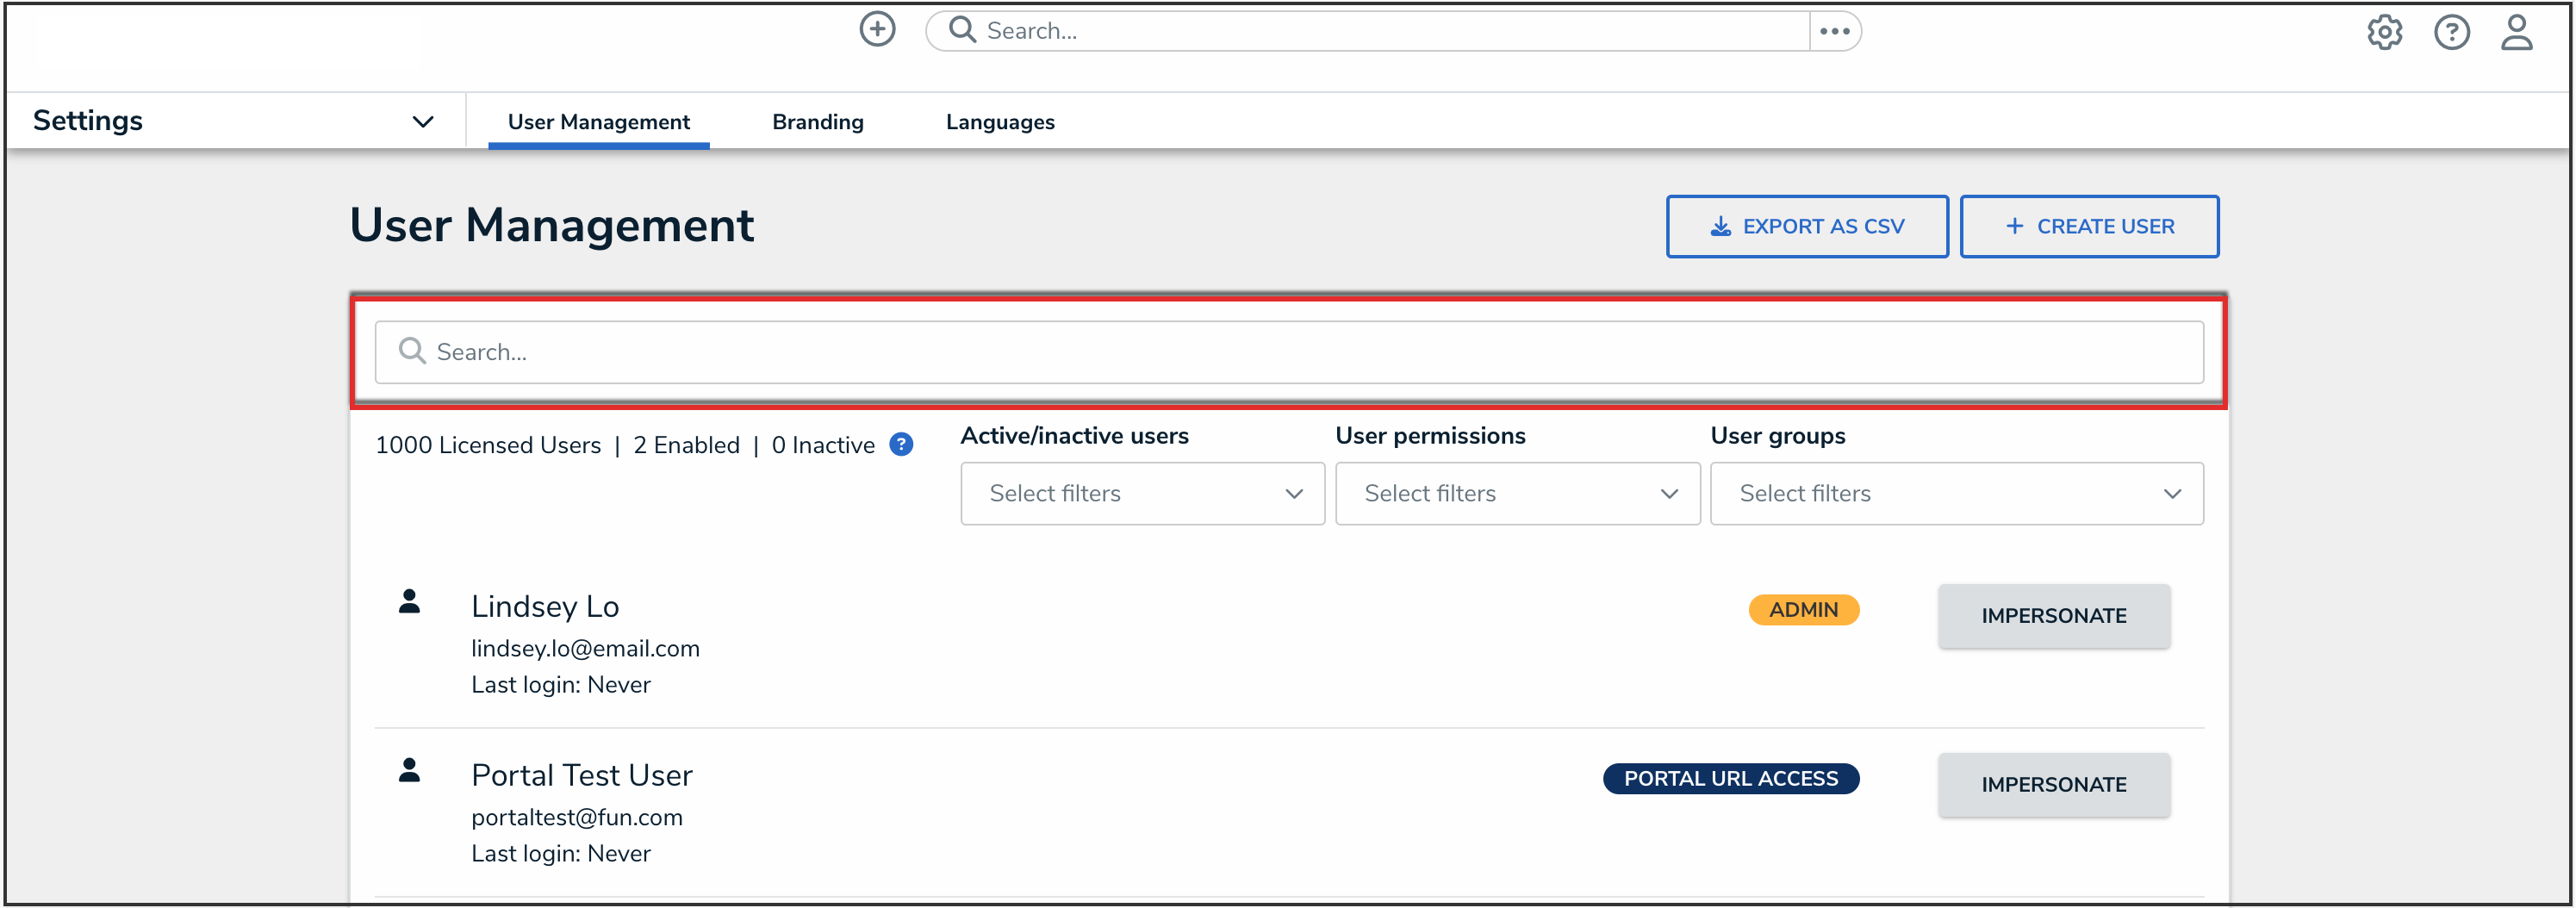The image size is (2576, 908).
Task: Switch to the Branding tab
Action: 817,122
